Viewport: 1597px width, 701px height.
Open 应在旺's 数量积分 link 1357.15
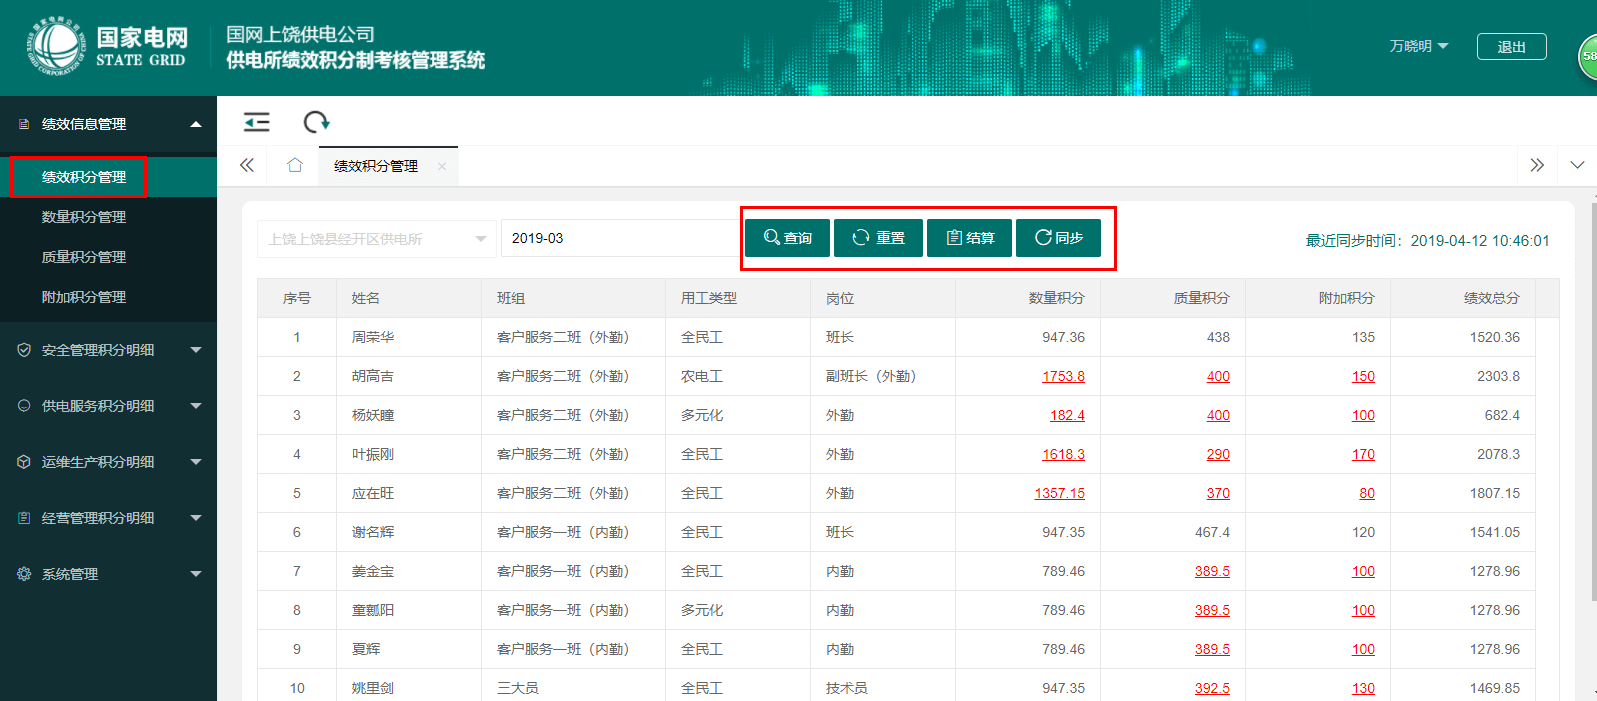click(1059, 493)
